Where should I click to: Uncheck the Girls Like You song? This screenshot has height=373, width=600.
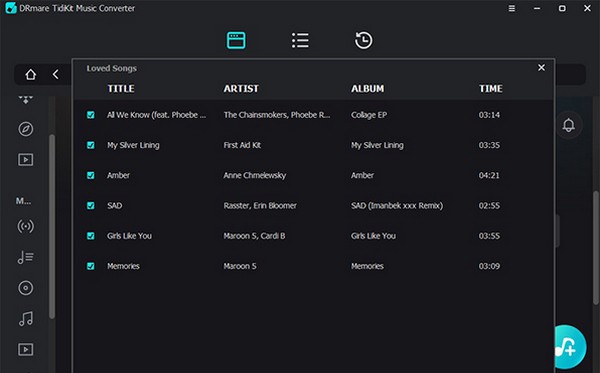(x=91, y=236)
